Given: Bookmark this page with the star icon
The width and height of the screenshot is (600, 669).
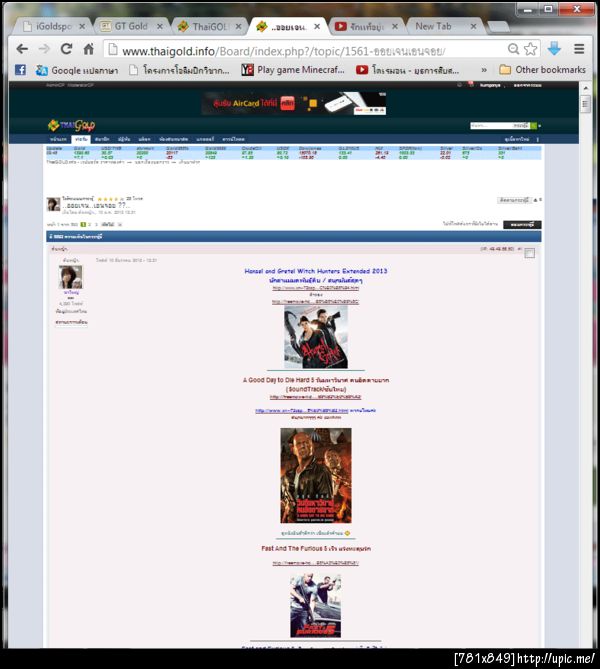Looking at the screenshot, I should tap(530, 49).
